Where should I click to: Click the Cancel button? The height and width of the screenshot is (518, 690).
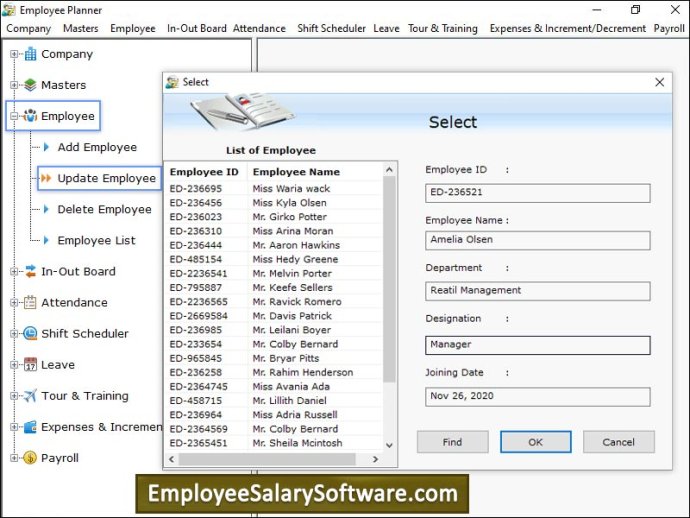point(619,442)
